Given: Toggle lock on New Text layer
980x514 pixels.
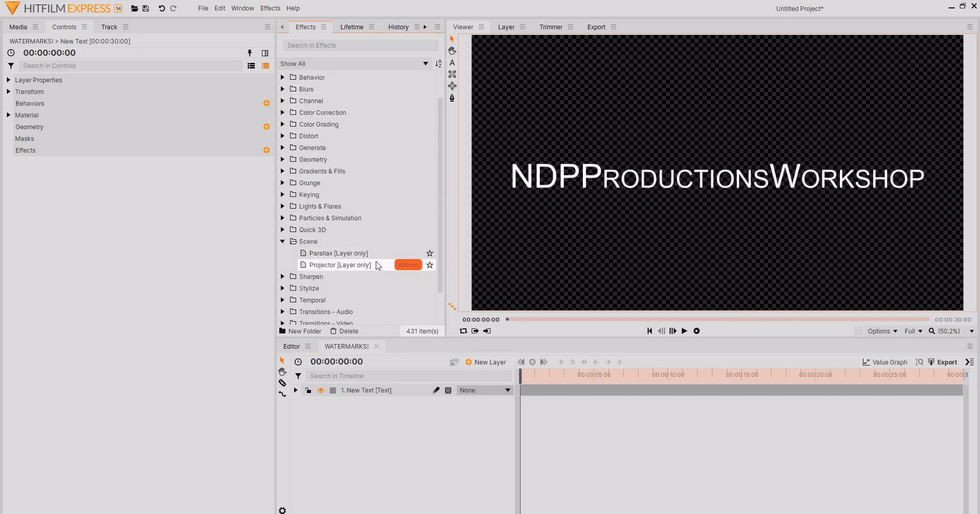Looking at the screenshot, I should coord(308,390).
